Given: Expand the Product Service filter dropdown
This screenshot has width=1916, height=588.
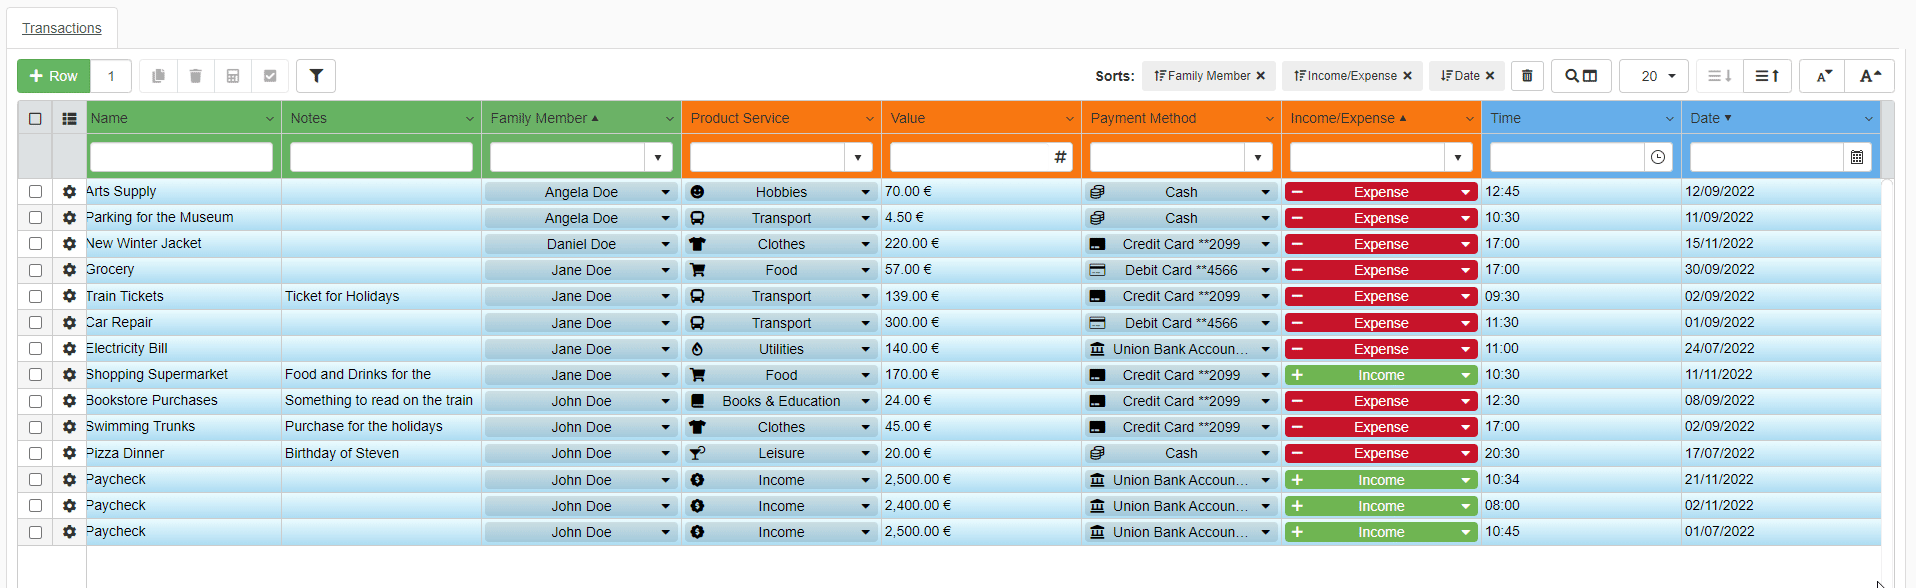Looking at the screenshot, I should coord(858,157).
